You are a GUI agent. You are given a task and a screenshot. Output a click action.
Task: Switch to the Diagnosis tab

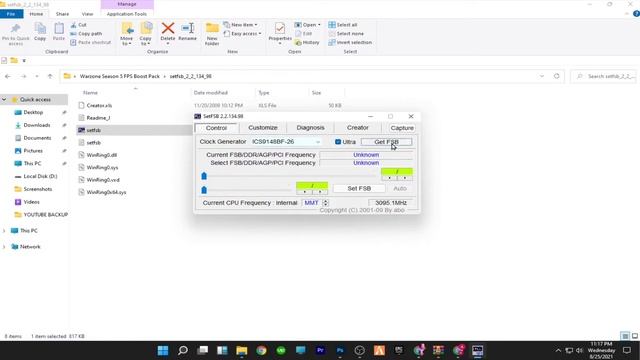coord(310,128)
